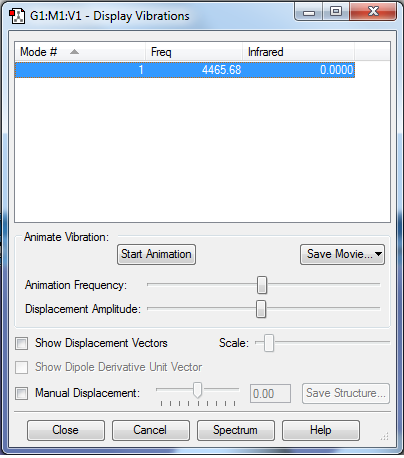404x458 pixels.
Task: Open the Save Movie dropdown arrow
Action: [378, 254]
